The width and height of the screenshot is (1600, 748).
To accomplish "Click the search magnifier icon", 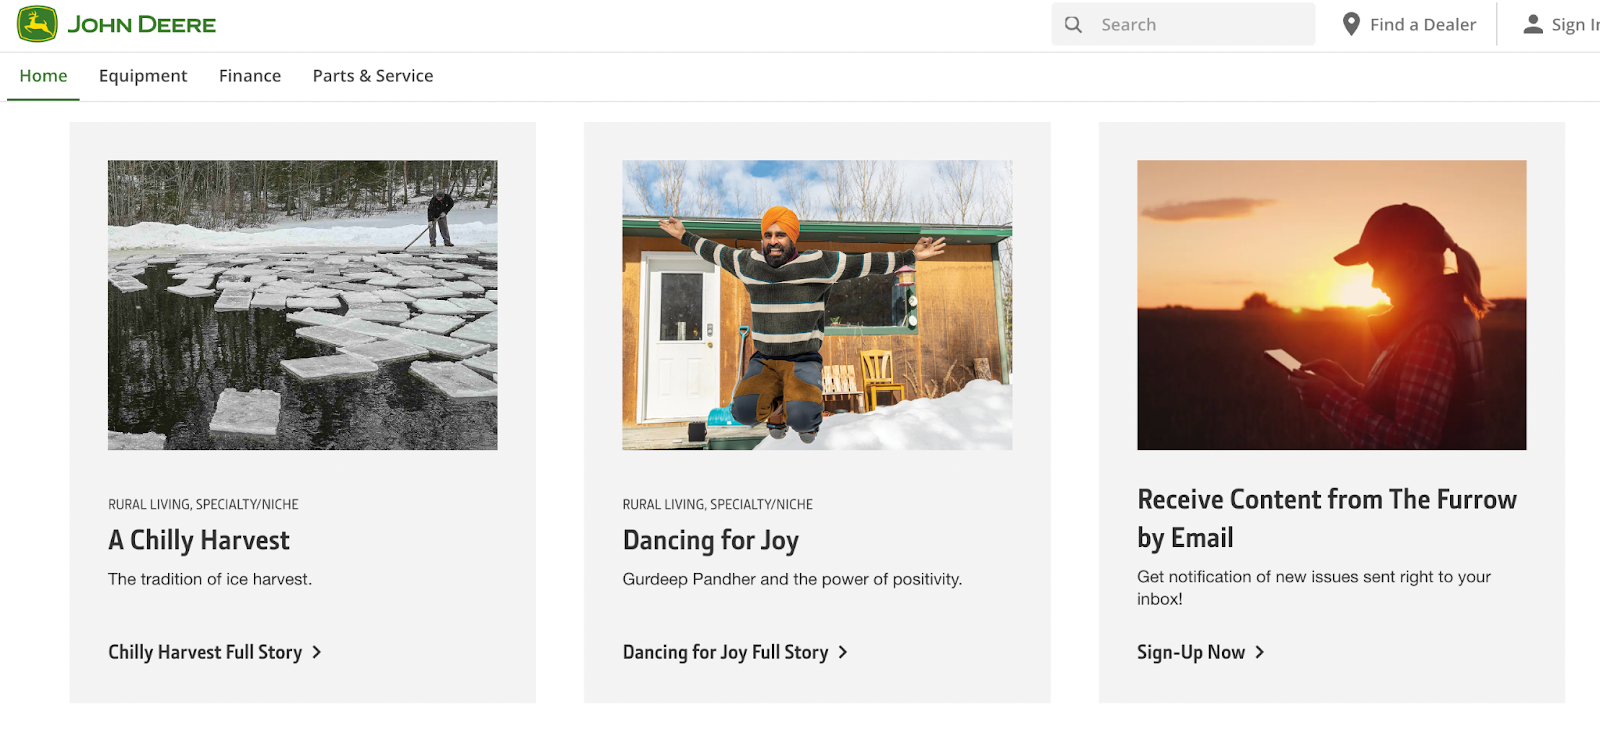I will coord(1073,25).
